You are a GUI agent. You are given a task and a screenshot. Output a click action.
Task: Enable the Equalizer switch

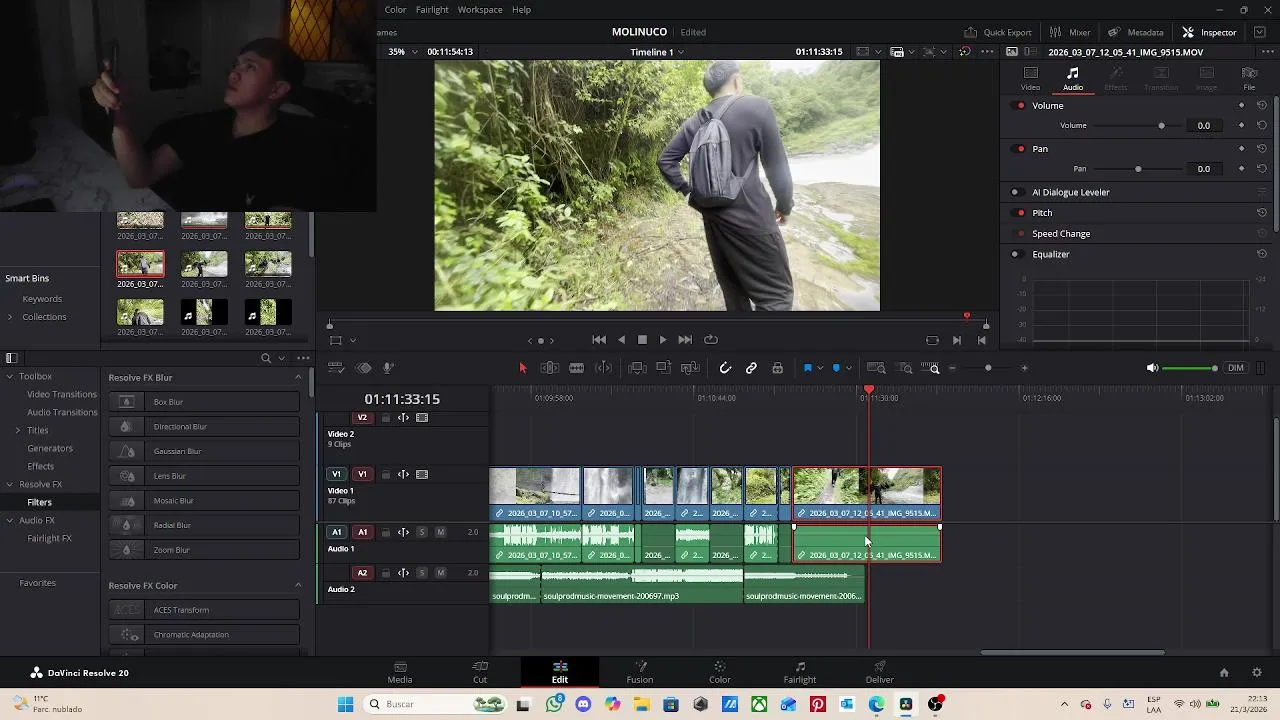point(1015,254)
